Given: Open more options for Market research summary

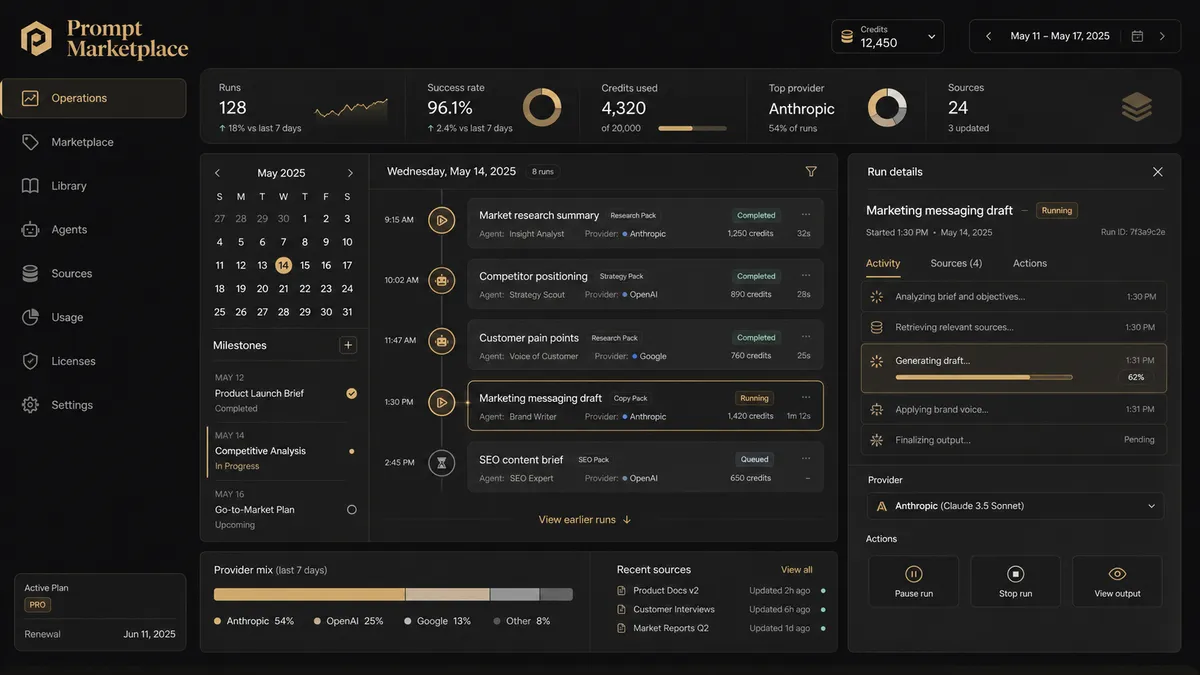Looking at the screenshot, I should coord(806,214).
